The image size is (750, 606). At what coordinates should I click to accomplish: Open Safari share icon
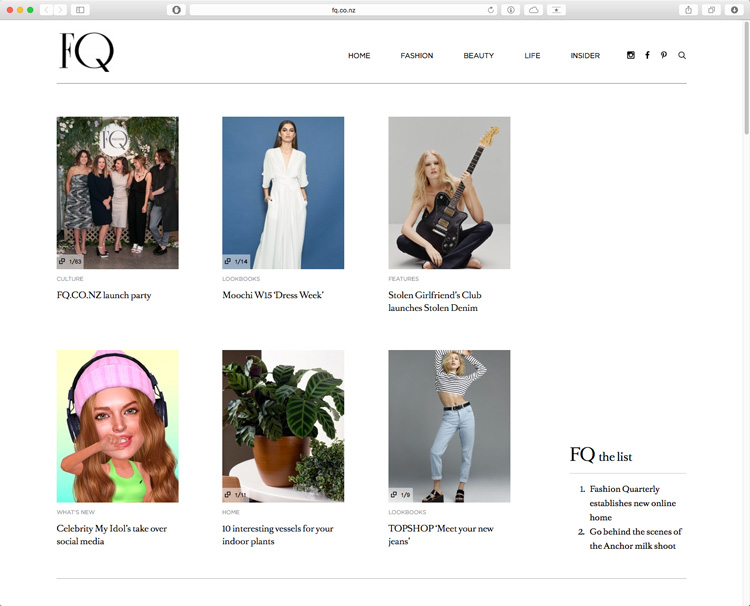click(x=688, y=10)
